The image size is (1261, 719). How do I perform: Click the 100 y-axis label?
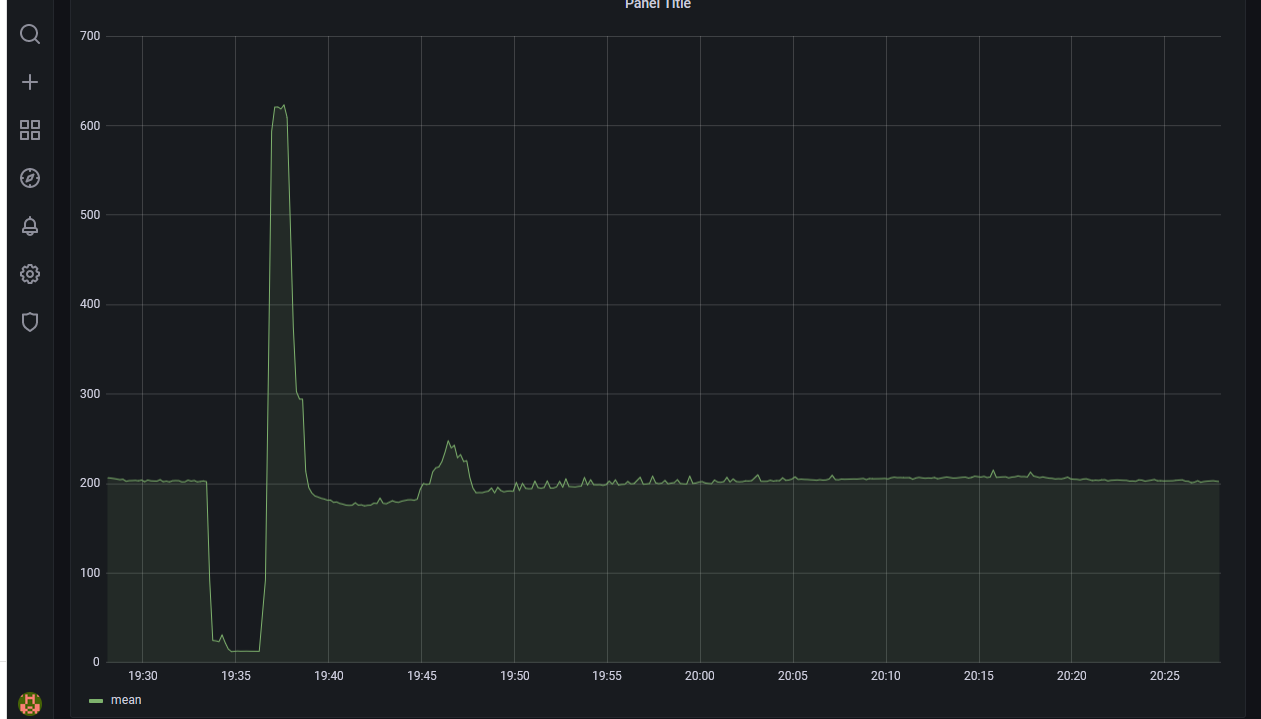(x=90, y=573)
